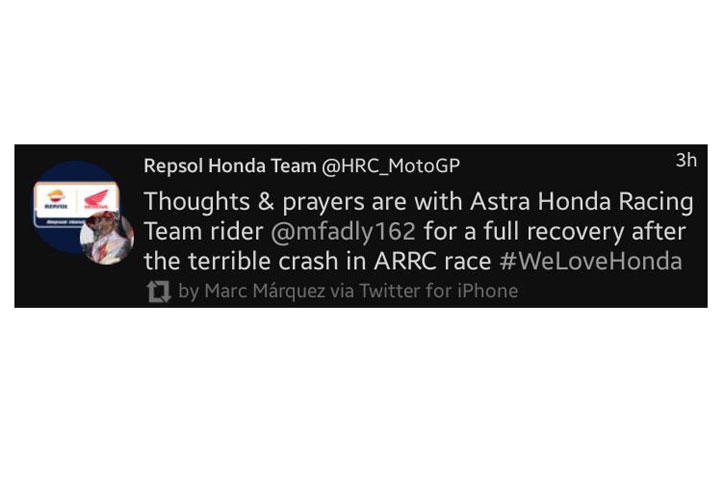Viewport: 724px width, 483px height.
Task: Click the words "Astra Honda Racing"
Action: [x=582, y=202]
